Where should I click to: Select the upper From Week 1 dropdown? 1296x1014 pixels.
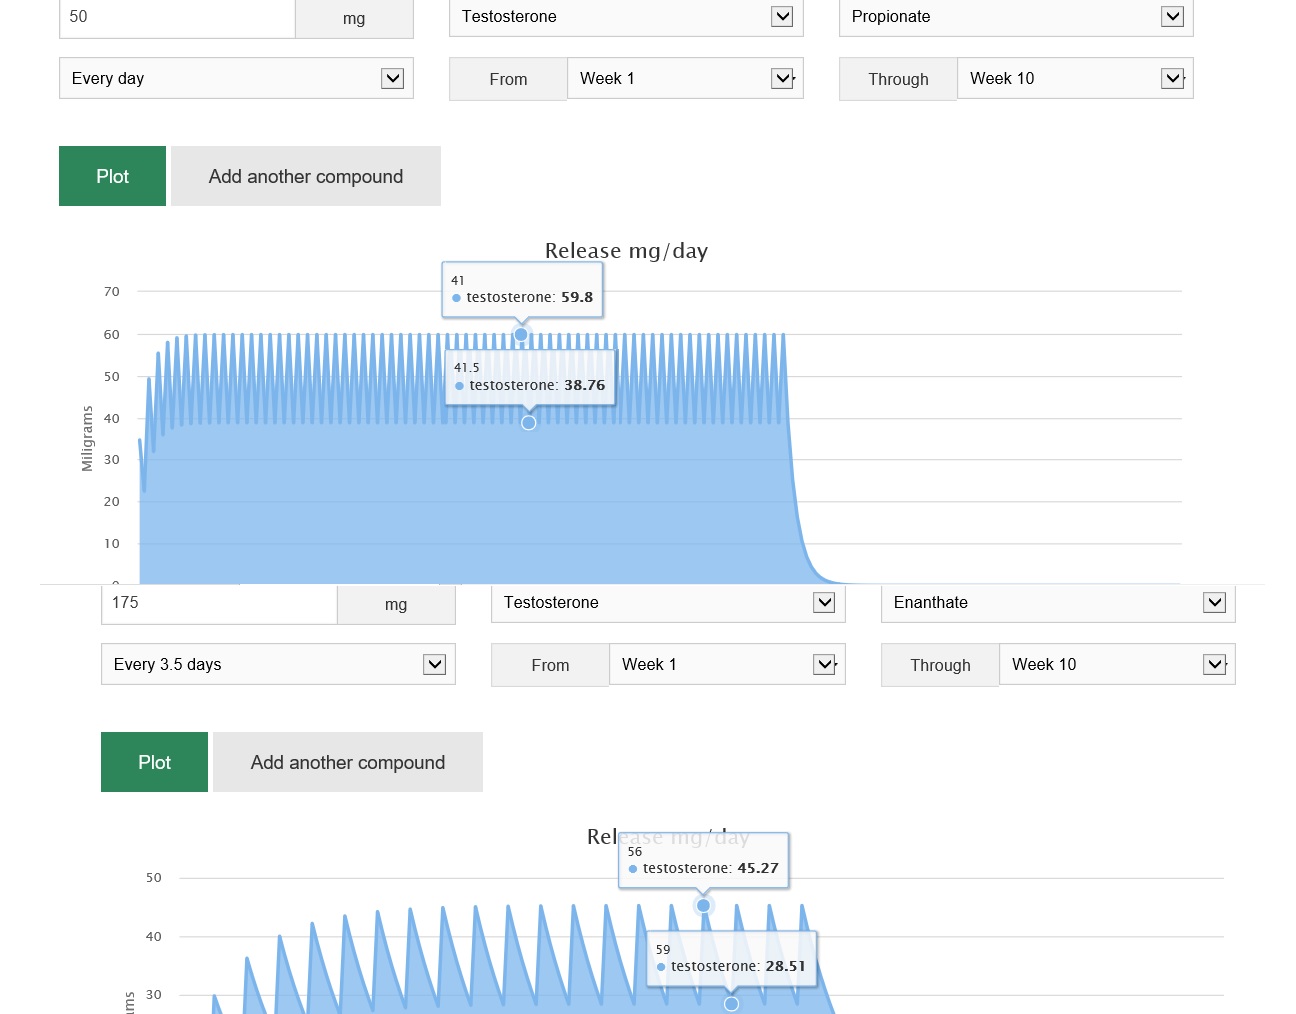685,79
